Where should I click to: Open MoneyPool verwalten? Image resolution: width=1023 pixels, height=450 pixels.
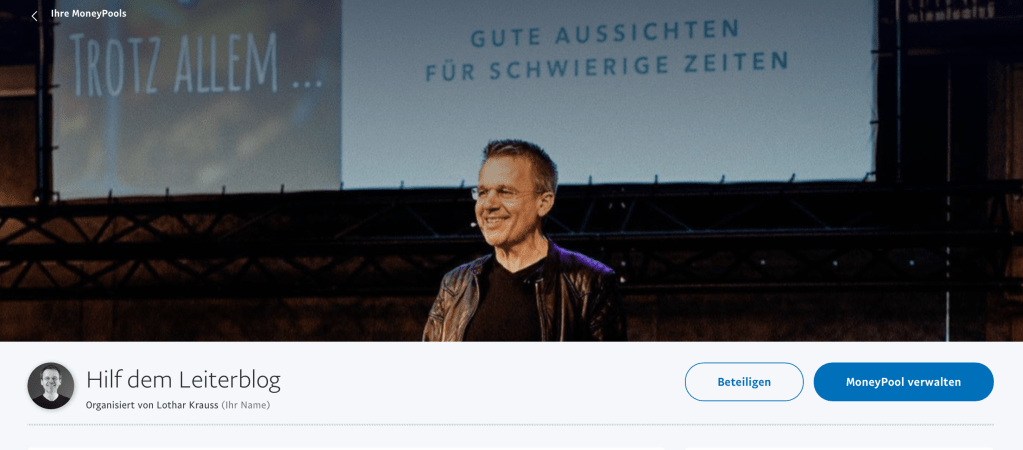(903, 382)
